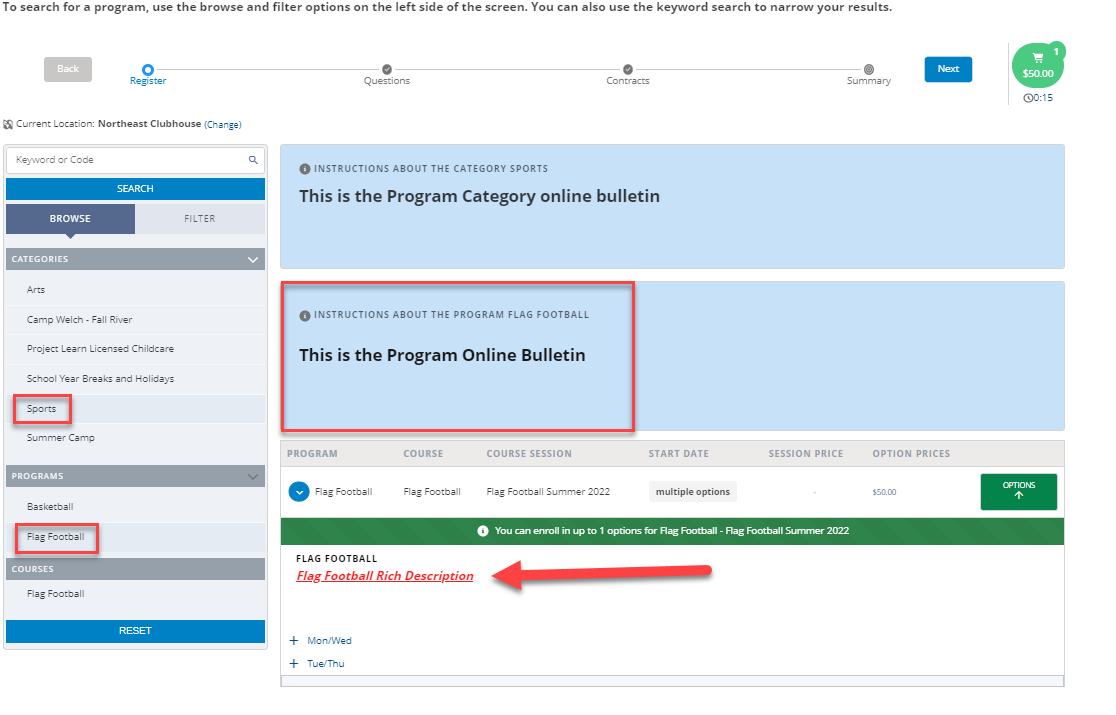Click the Keyword or Code input field

coord(130,159)
